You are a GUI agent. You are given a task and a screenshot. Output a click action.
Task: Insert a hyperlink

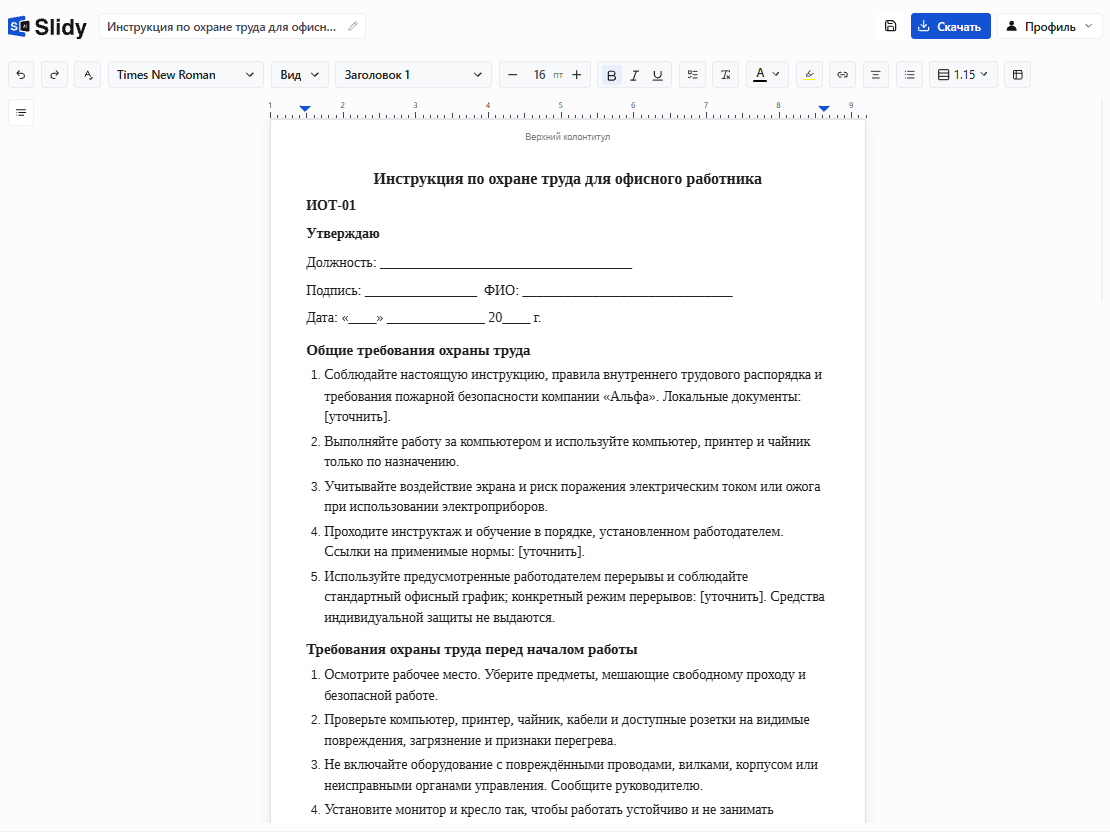[x=842, y=74]
